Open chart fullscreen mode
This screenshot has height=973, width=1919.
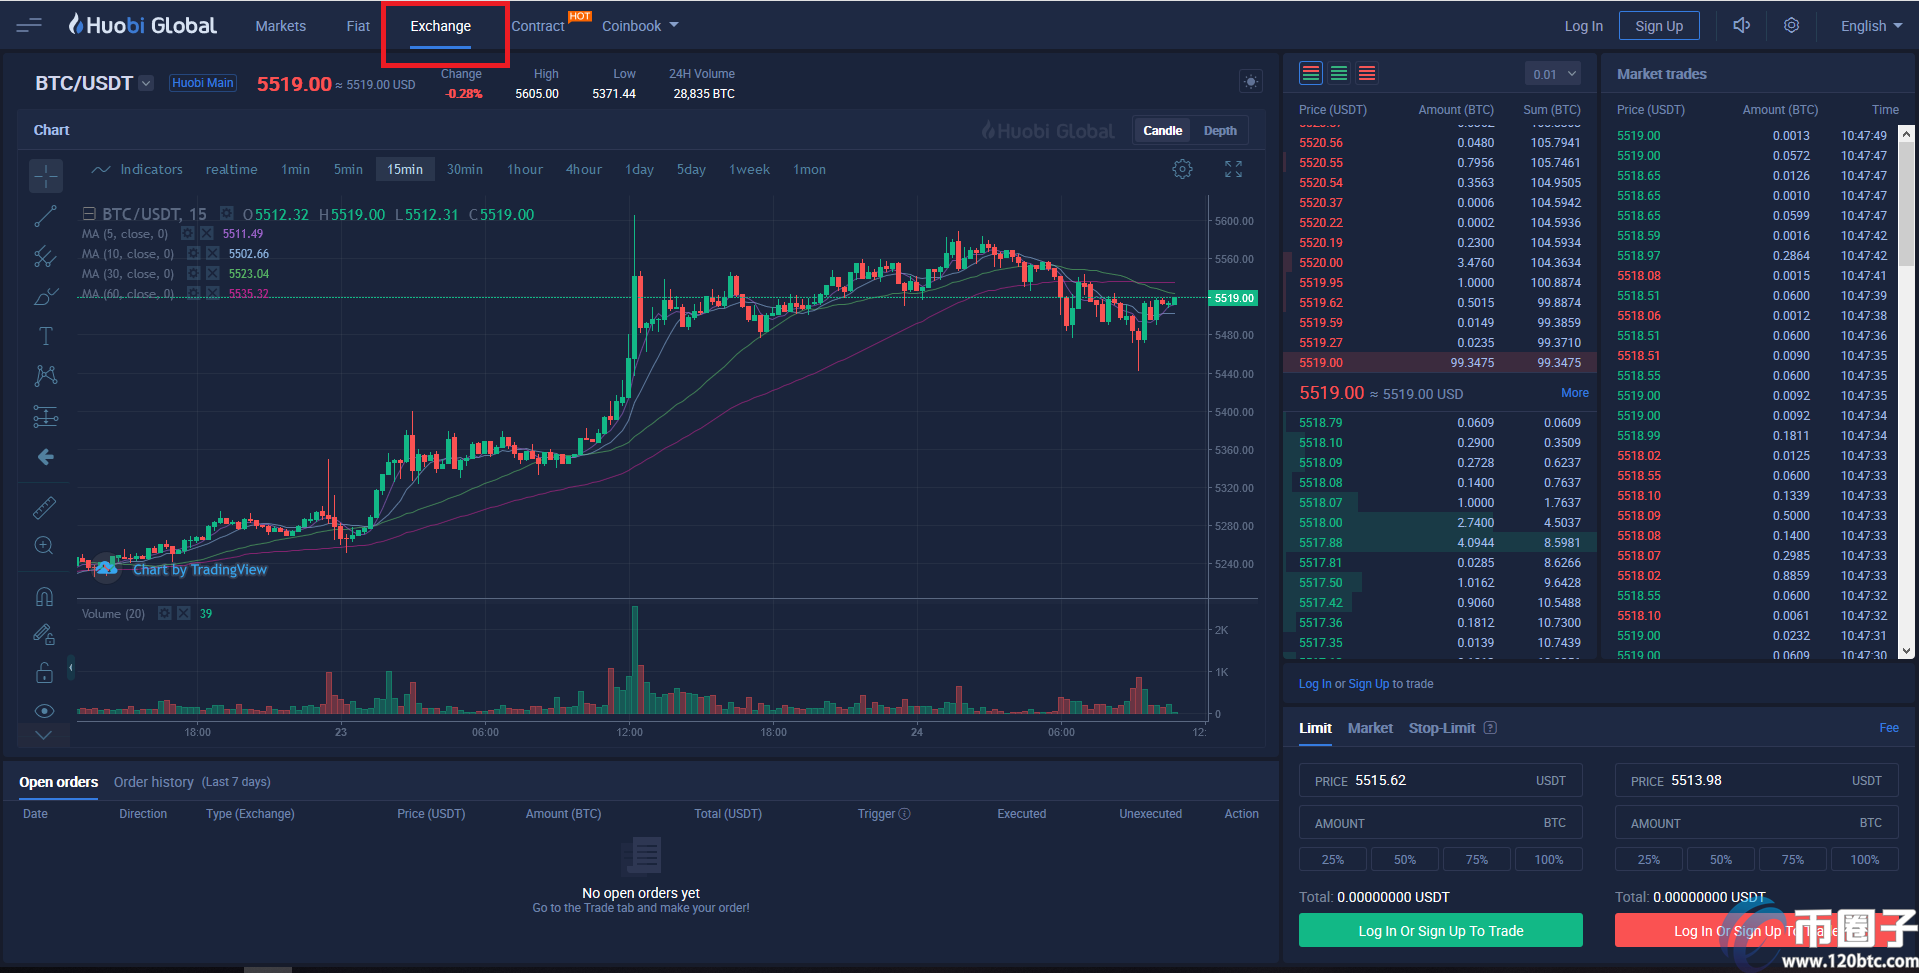pos(1233,170)
